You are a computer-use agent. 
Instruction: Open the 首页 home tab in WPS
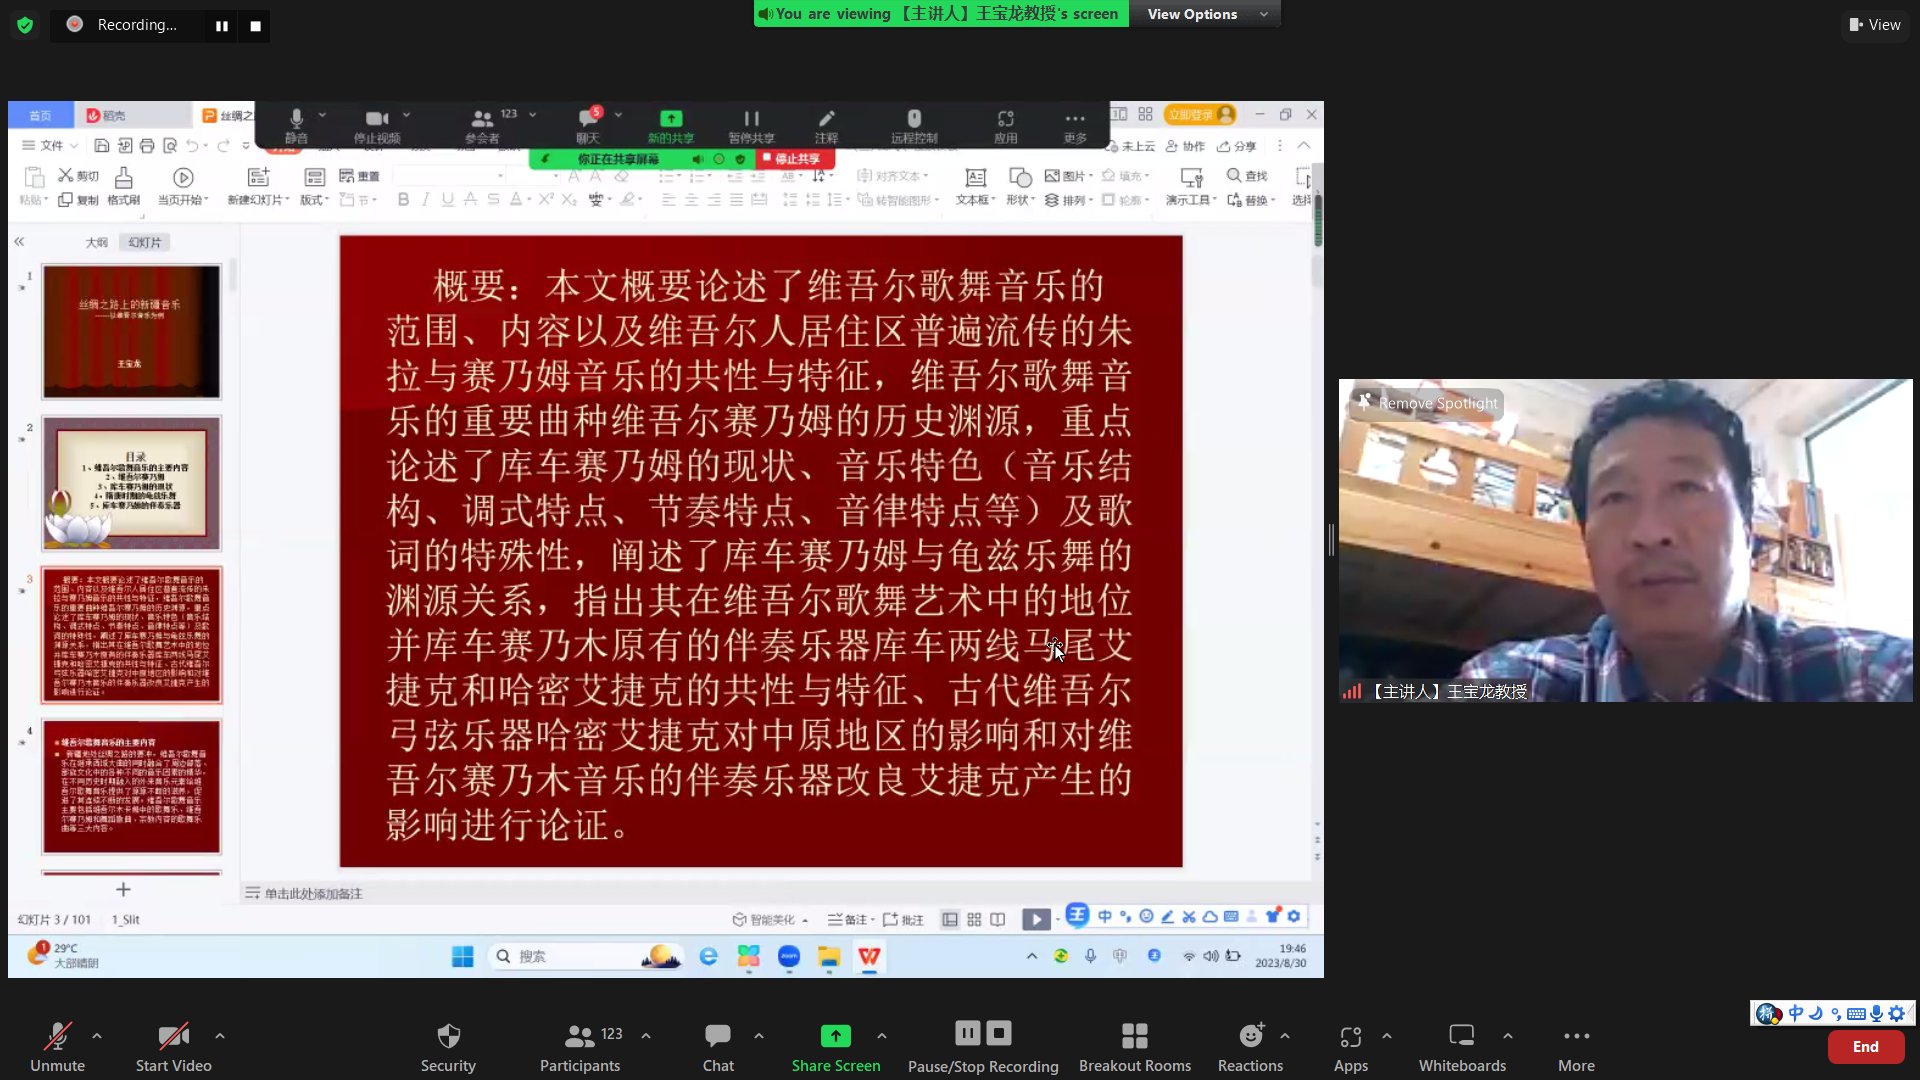(x=40, y=115)
